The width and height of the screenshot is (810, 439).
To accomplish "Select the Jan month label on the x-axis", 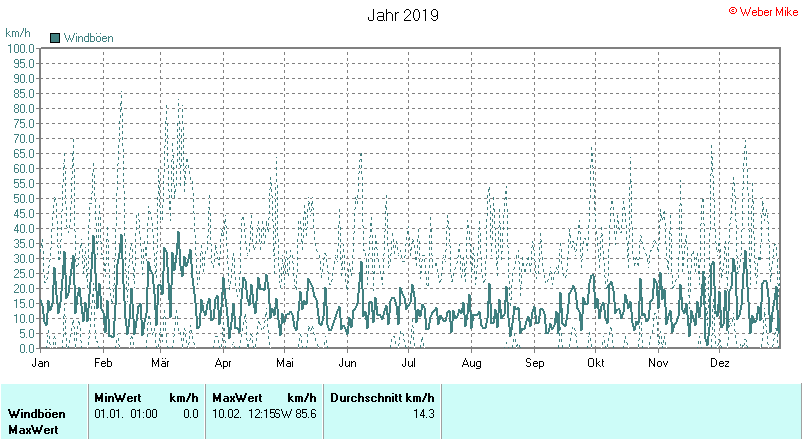I will tap(41, 363).
